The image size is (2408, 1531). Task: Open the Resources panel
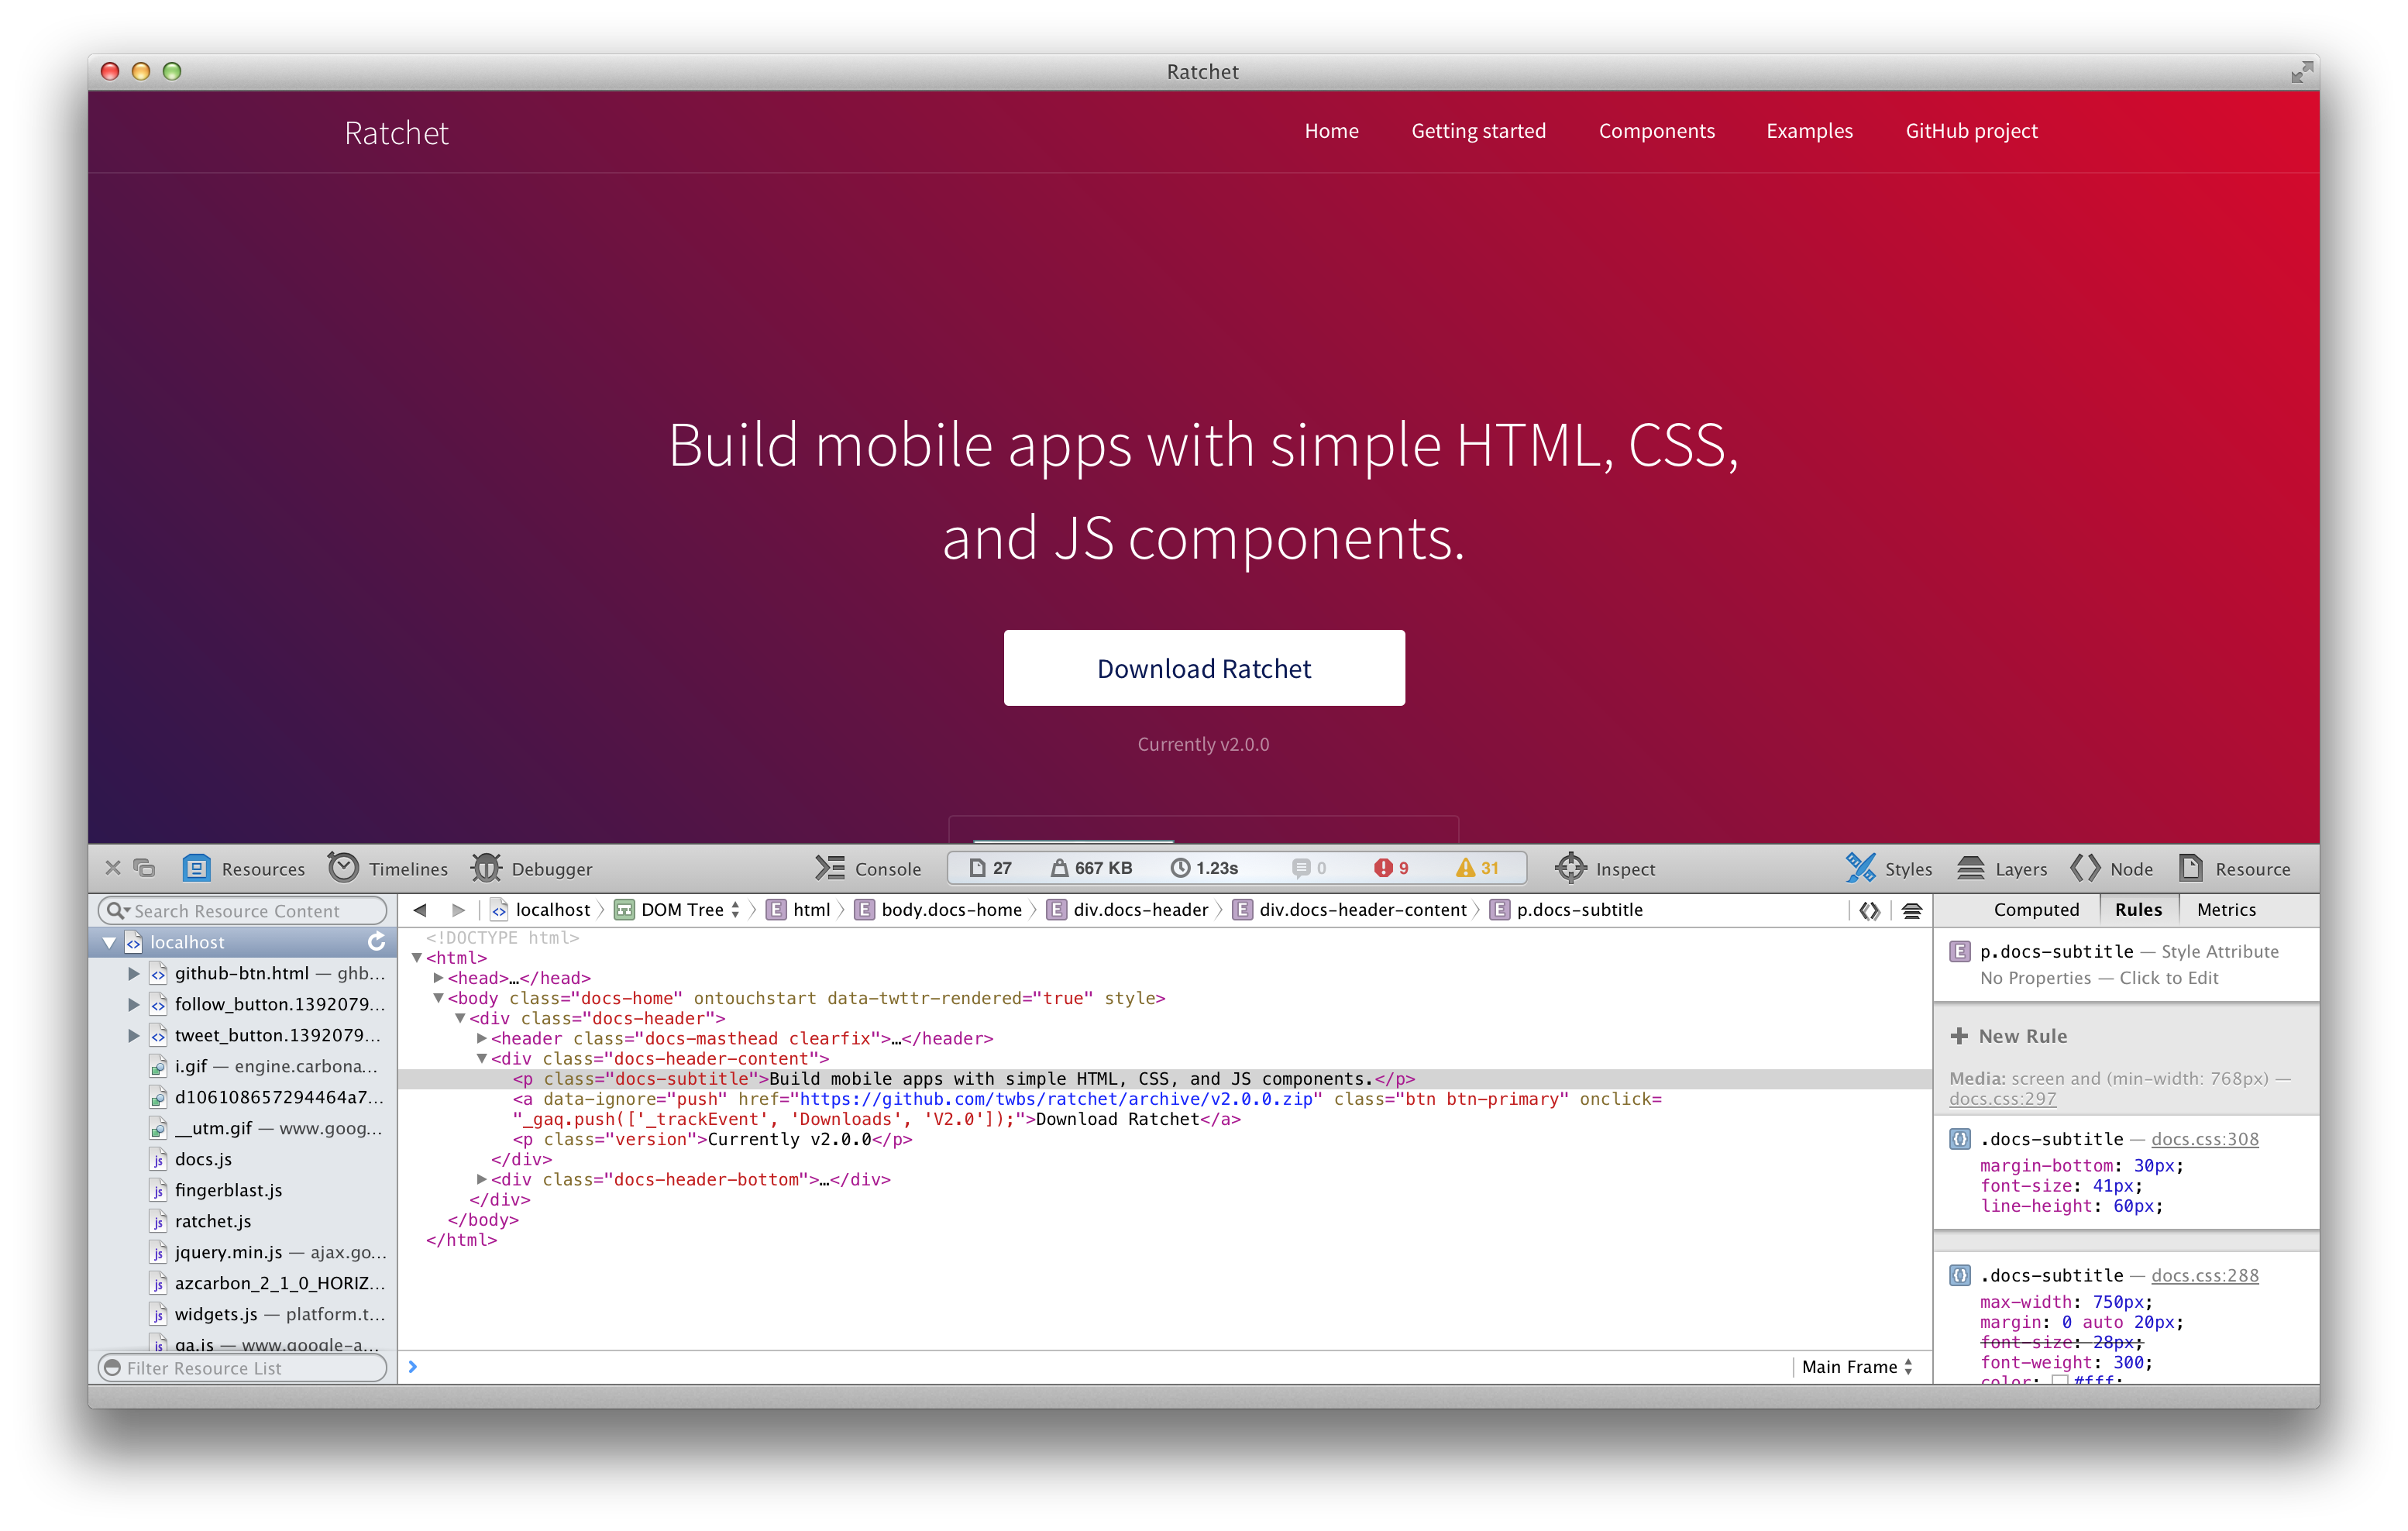point(243,868)
